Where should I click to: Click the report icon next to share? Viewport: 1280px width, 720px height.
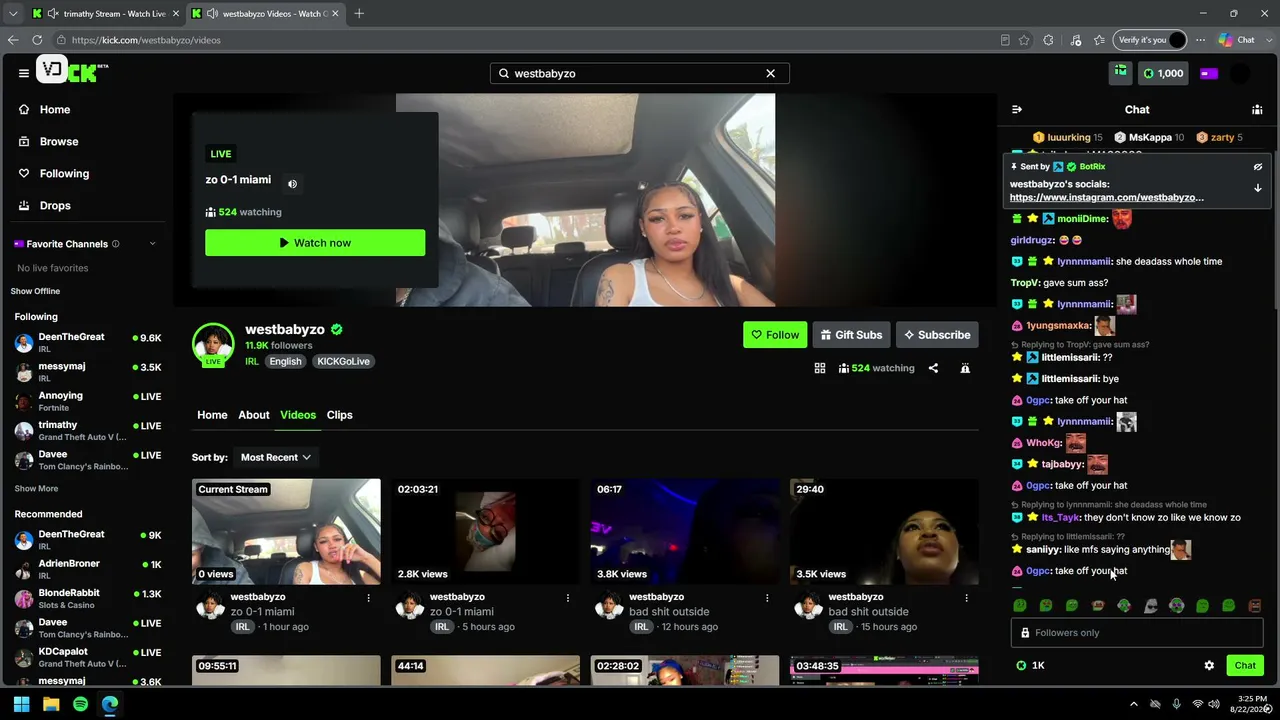tap(965, 368)
